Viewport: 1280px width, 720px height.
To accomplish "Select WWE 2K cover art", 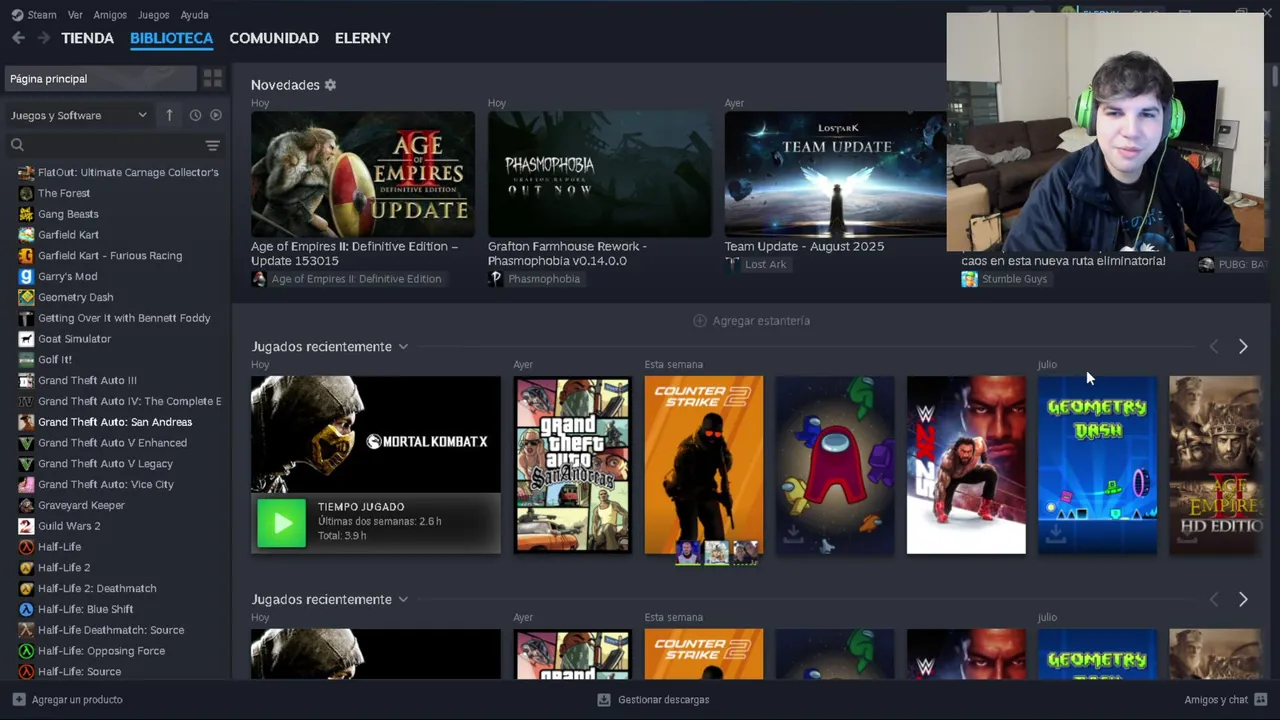I will (966, 465).
